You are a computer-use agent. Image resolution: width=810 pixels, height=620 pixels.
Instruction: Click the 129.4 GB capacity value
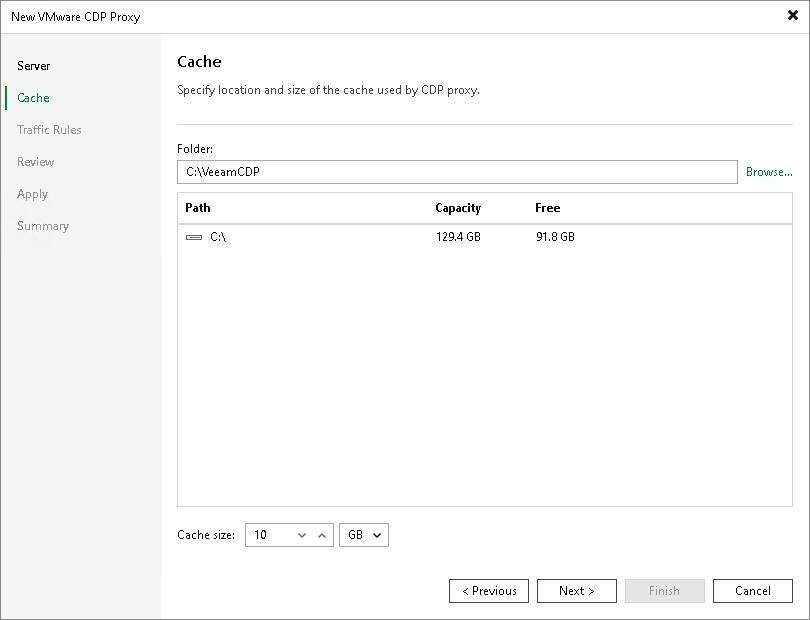click(x=458, y=237)
